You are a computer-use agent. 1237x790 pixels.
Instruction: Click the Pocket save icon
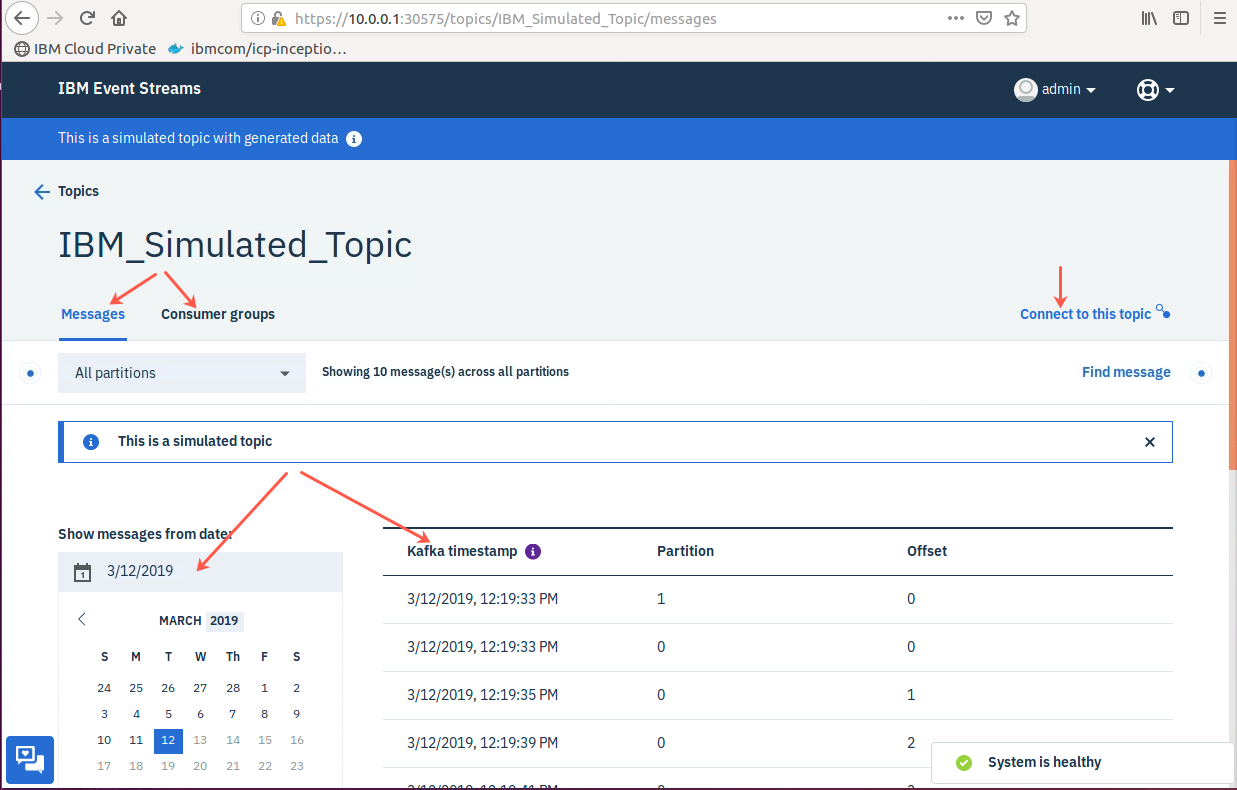[x=984, y=18]
